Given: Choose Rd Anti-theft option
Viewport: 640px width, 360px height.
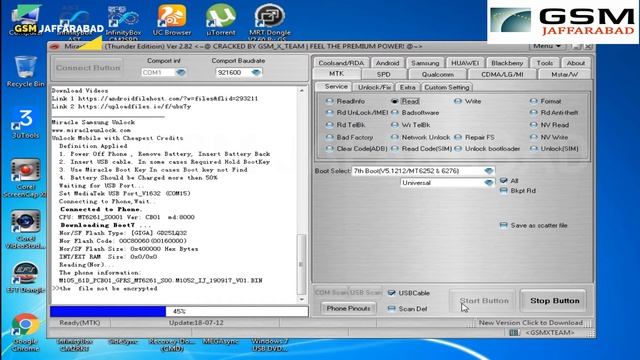Looking at the screenshot, I should pyautogui.click(x=554, y=113).
